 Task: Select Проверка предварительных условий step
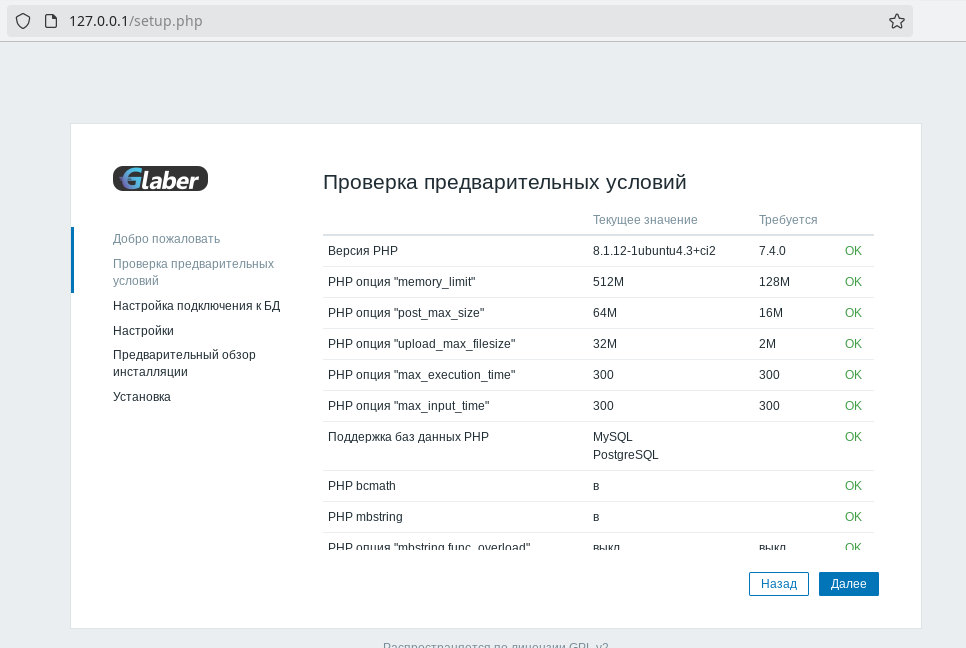(x=193, y=272)
